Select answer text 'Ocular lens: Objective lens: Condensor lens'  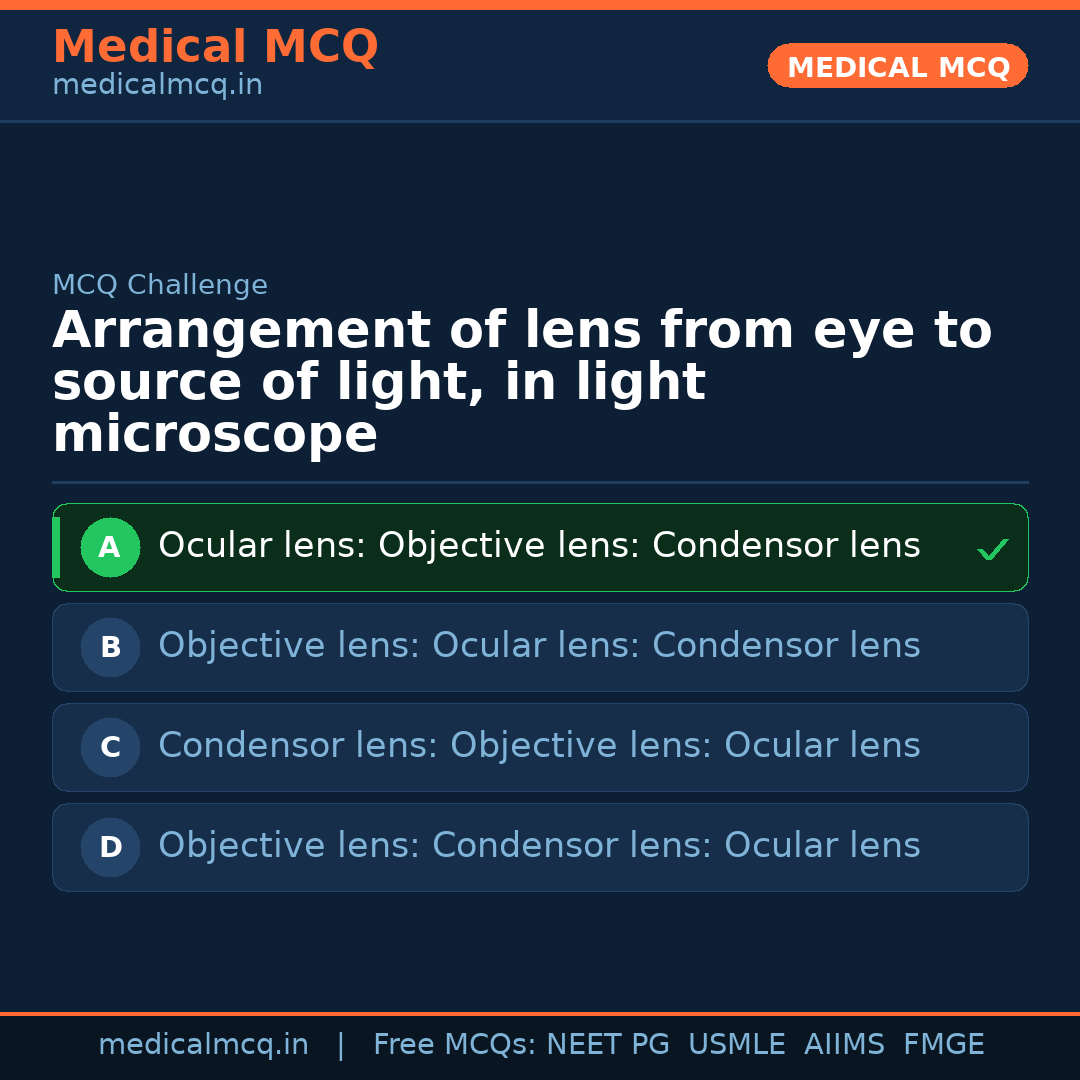(x=539, y=546)
